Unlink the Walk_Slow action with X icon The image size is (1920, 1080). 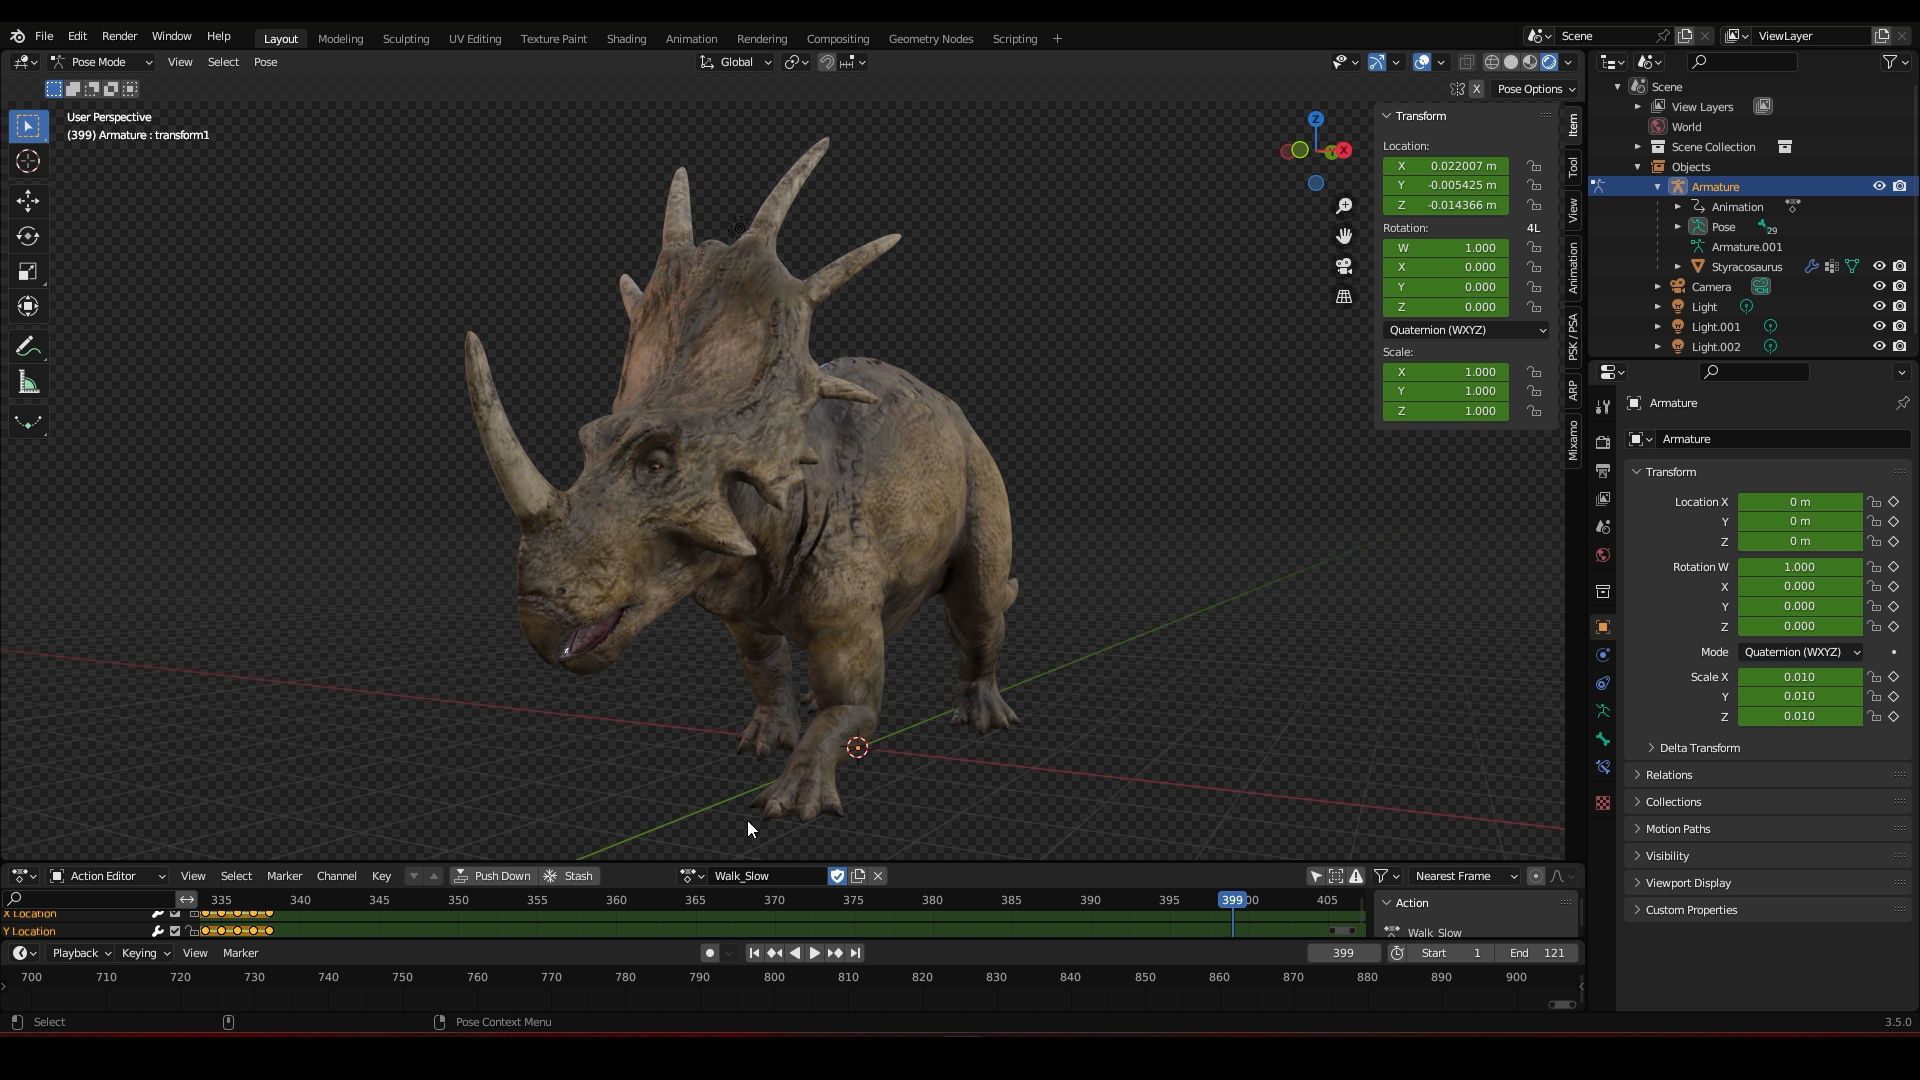[878, 876]
